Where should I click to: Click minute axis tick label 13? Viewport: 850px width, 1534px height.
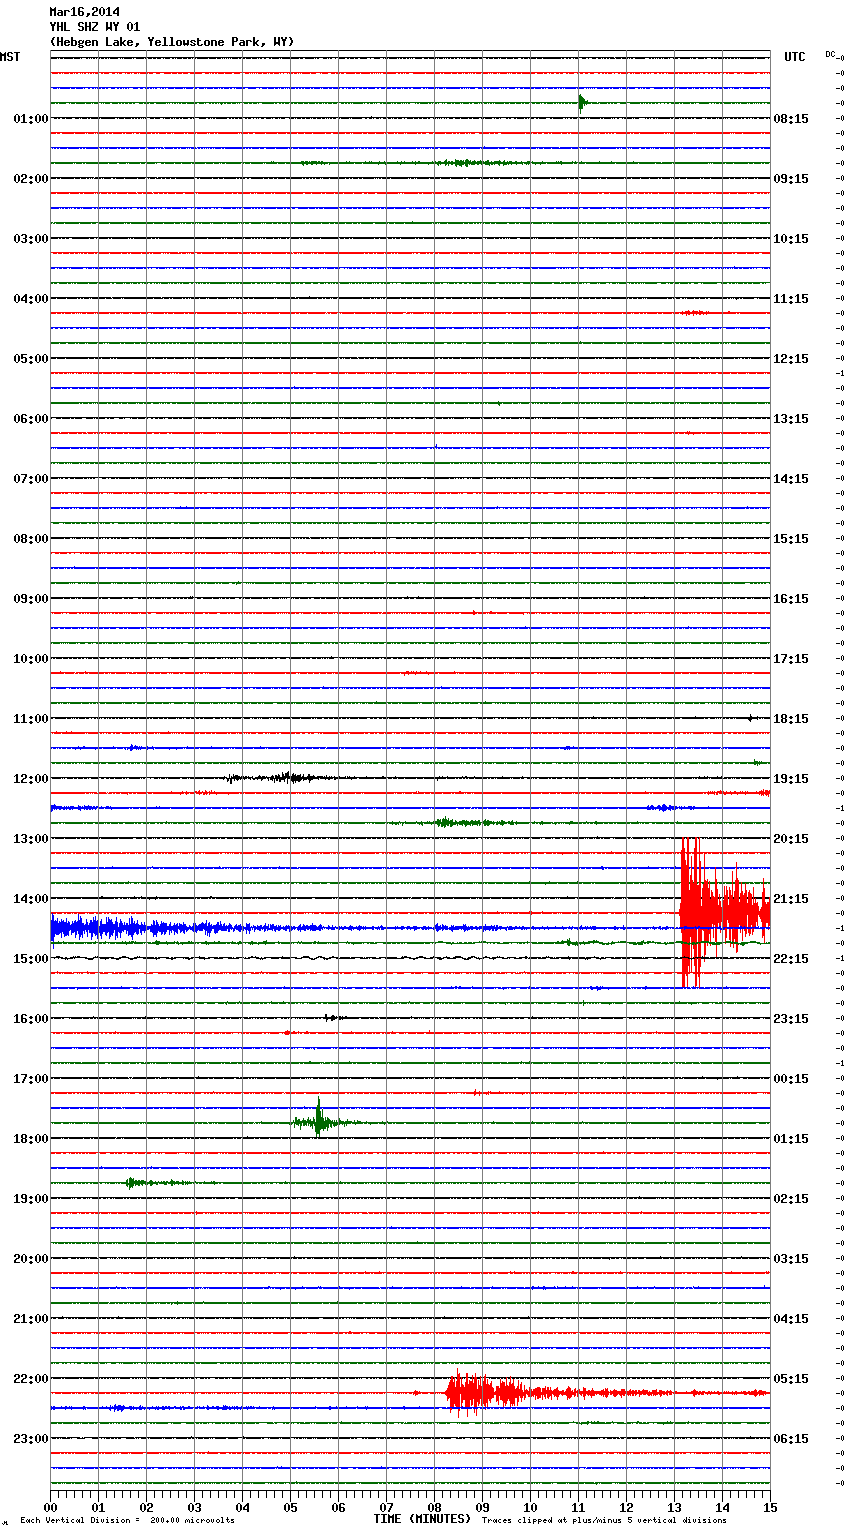[x=674, y=1508]
